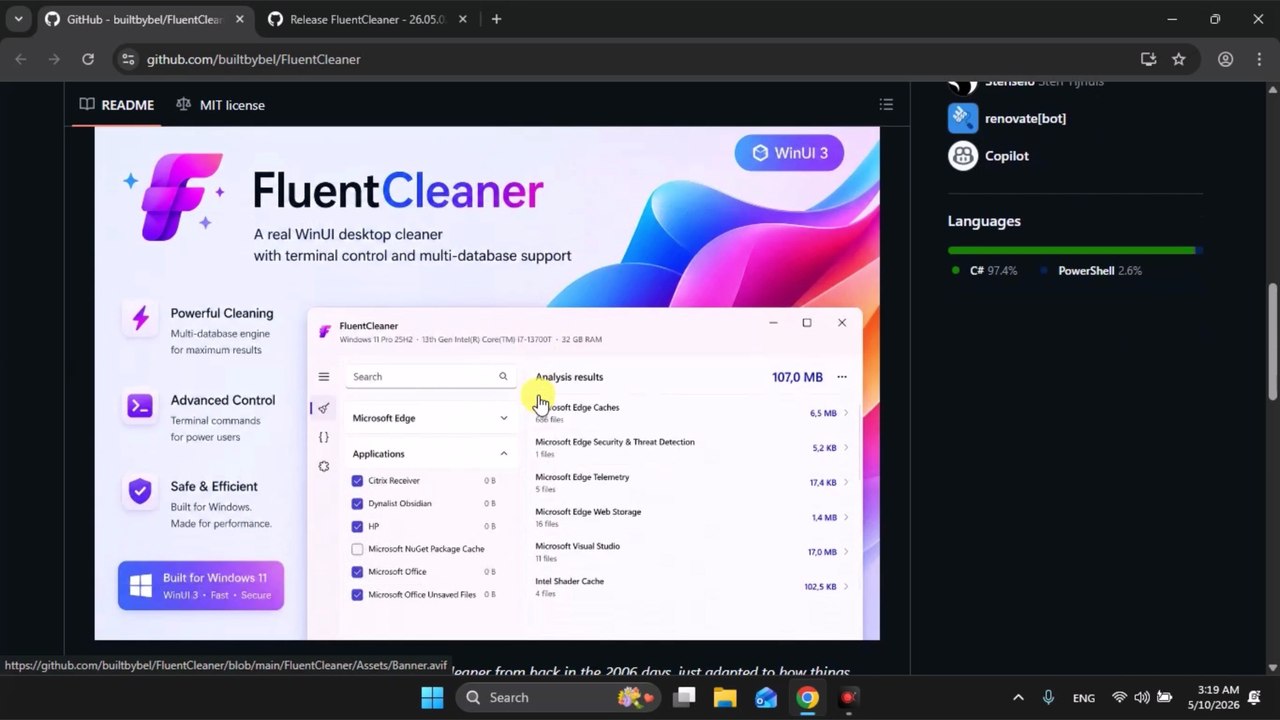Close the Release FluentCleaner browser tab
The height and width of the screenshot is (720, 1280).
(463, 19)
